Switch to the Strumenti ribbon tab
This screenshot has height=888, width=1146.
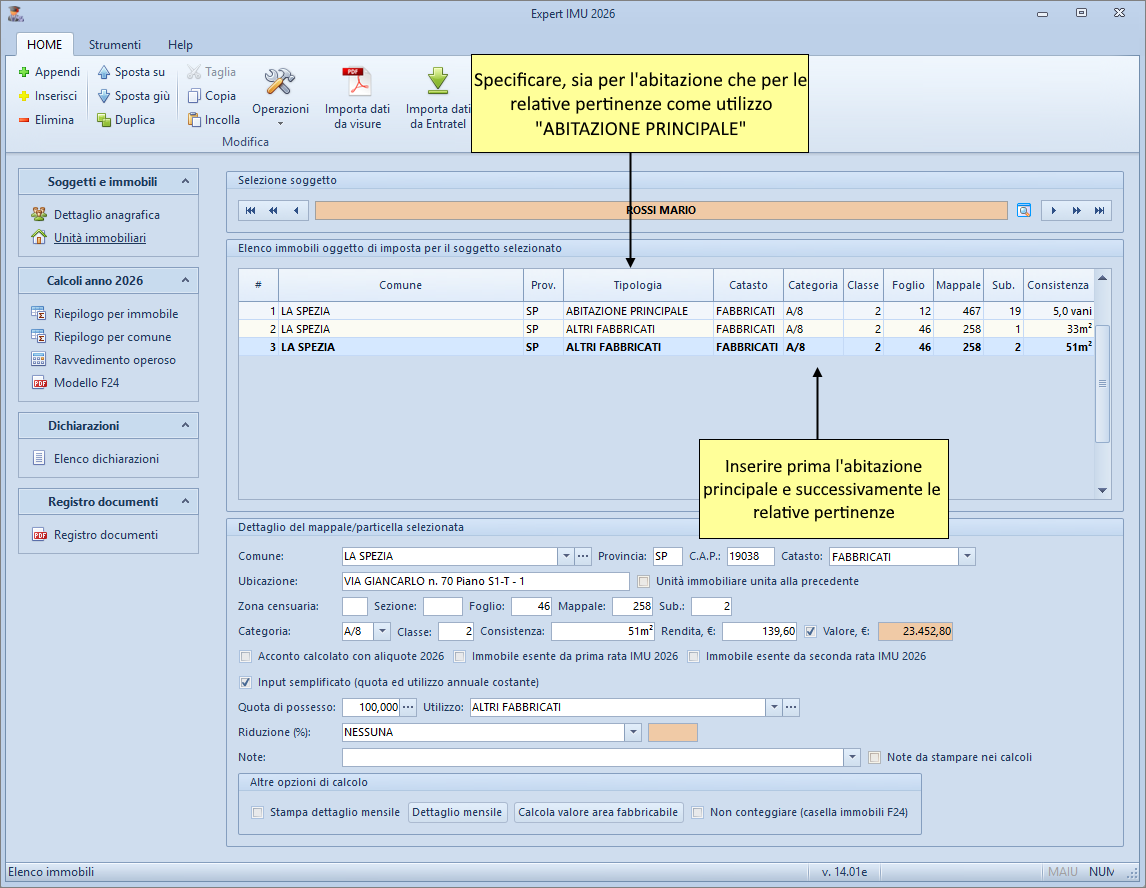pos(114,45)
